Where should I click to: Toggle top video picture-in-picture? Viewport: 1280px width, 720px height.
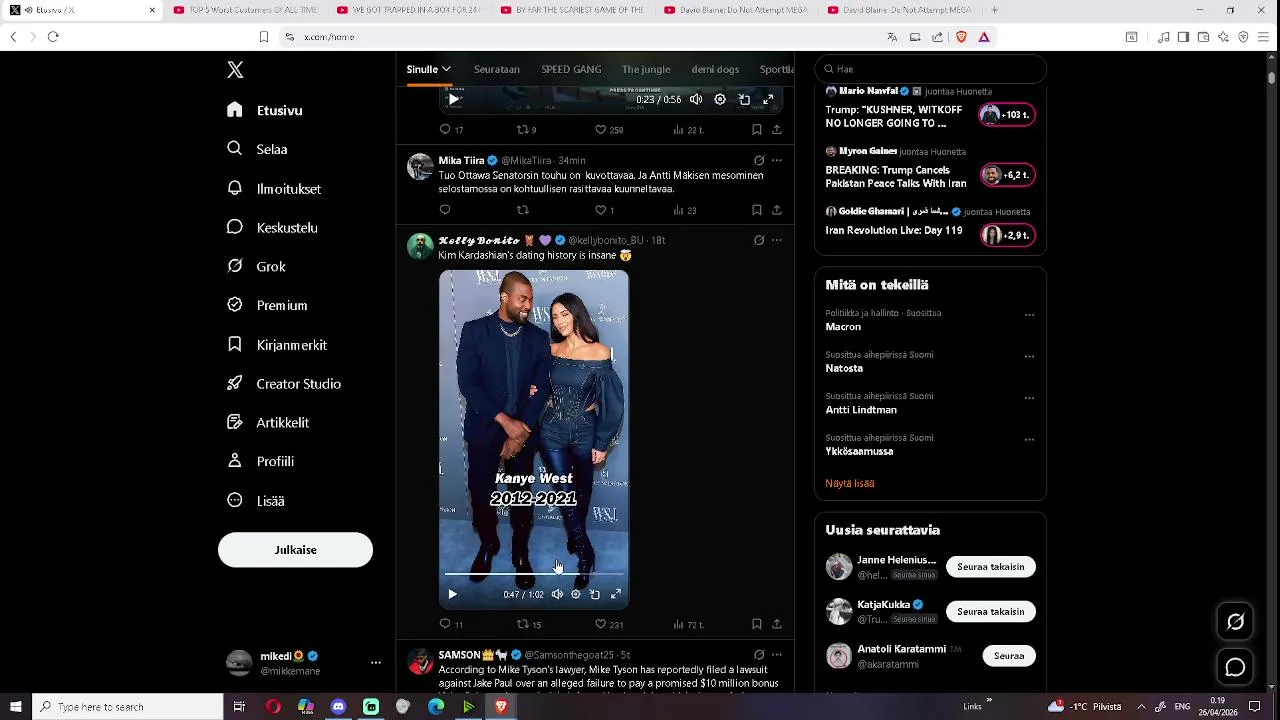744,99
